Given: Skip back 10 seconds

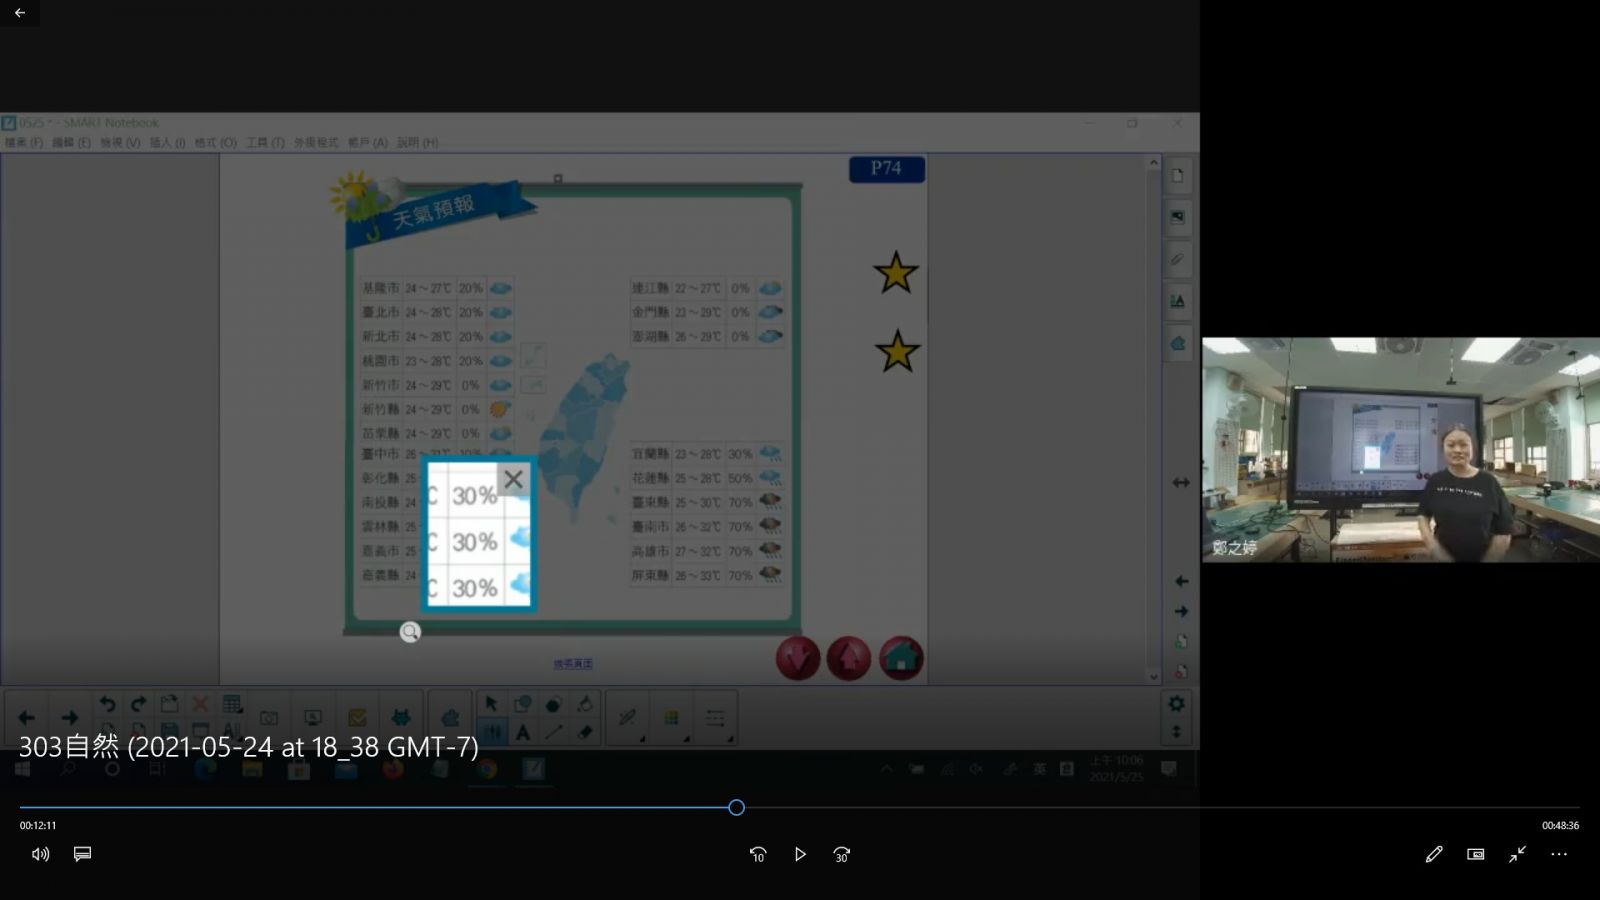Looking at the screenshot, I should click(758, 854).
